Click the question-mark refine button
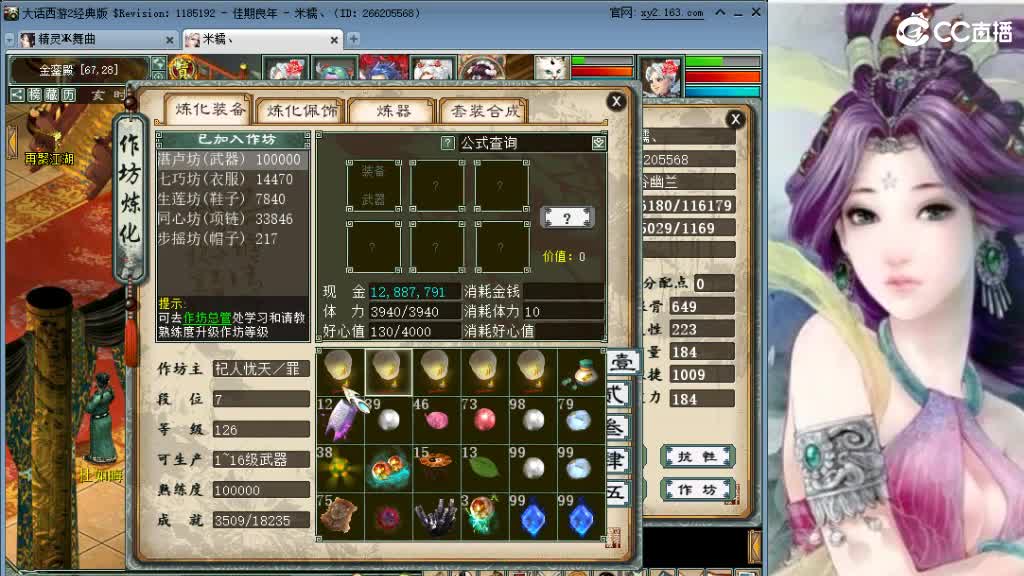 point(567,218)
